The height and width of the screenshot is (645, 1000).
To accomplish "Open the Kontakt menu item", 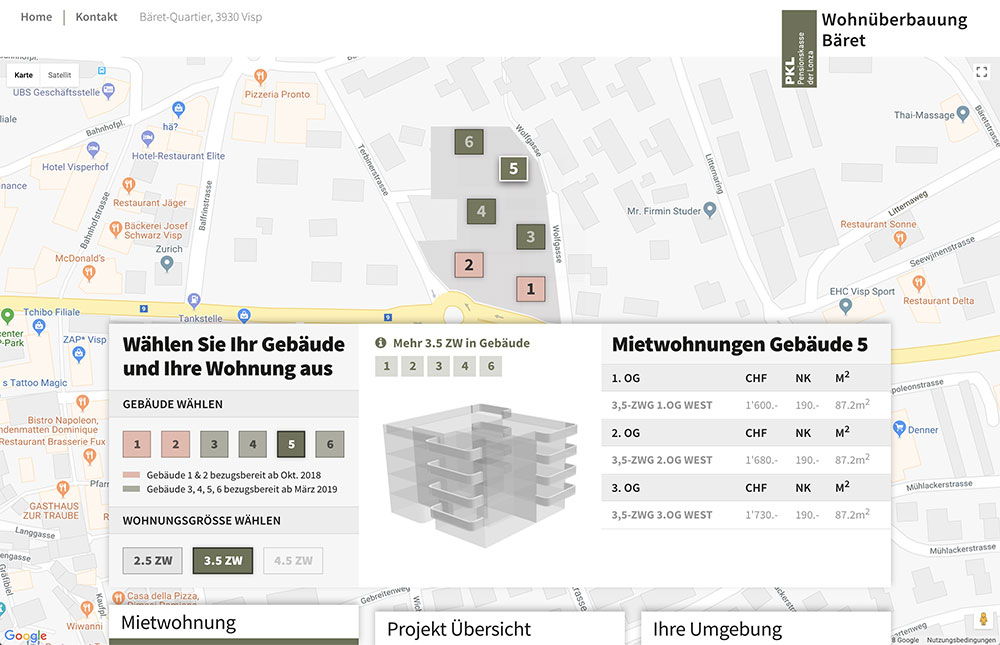I will (x=96, y=17).
